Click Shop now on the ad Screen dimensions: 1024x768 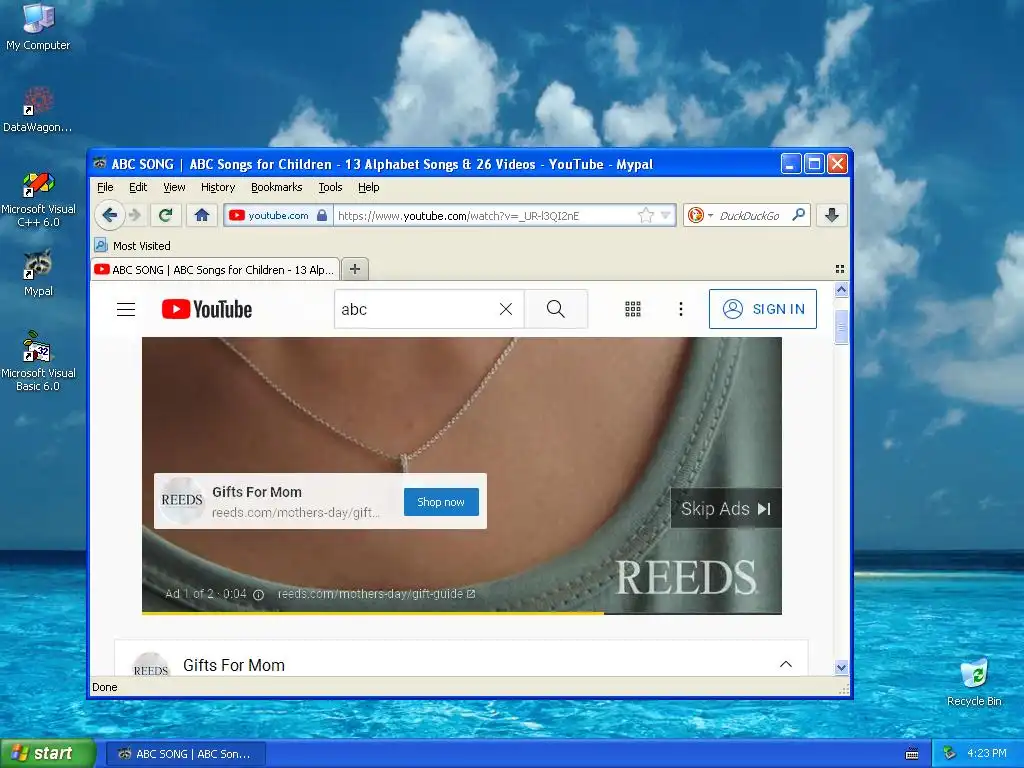[x=441, y=502]
